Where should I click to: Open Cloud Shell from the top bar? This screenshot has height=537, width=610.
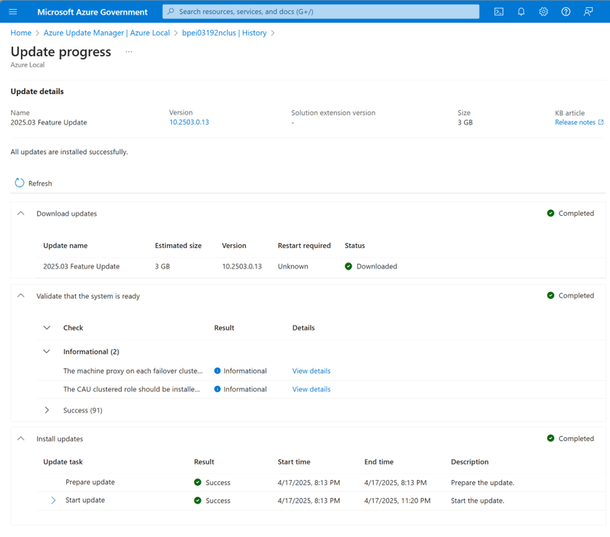[499, 12]
